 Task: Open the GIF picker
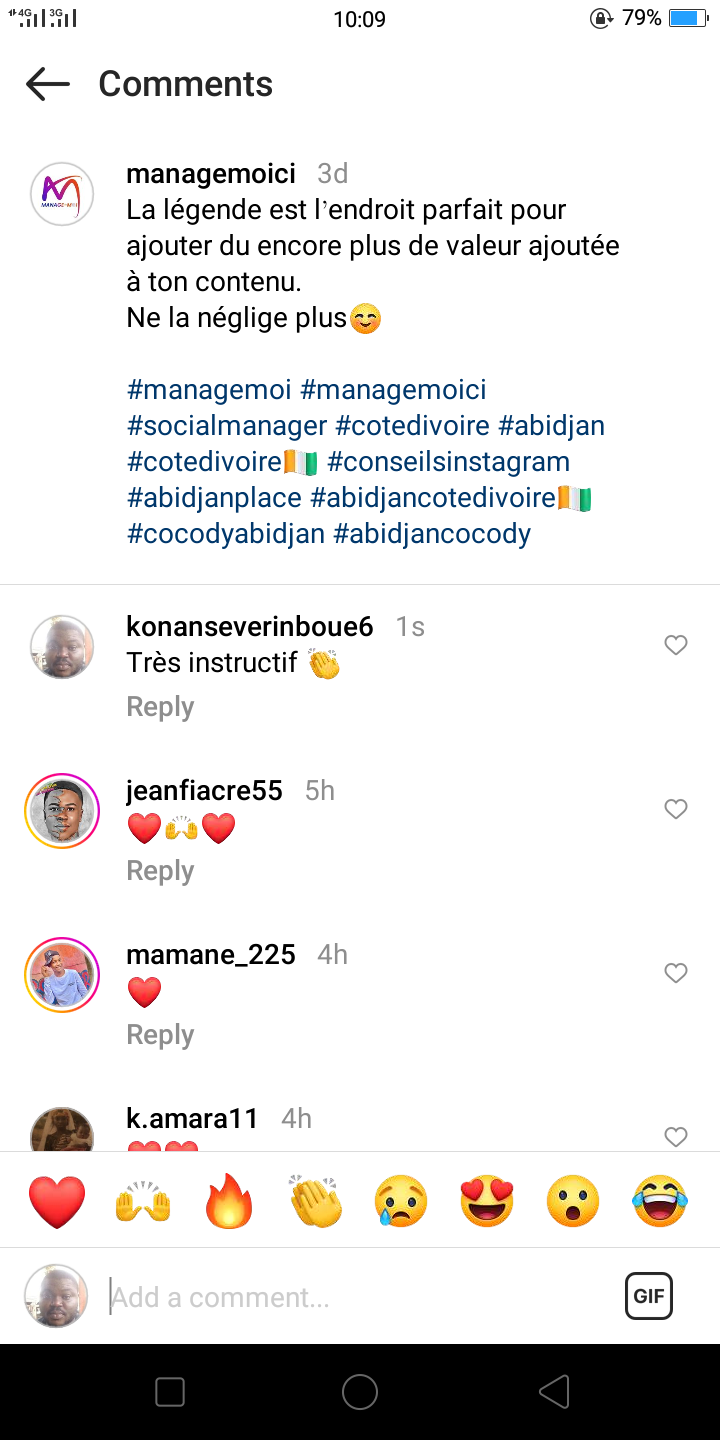pos(648,1297)
